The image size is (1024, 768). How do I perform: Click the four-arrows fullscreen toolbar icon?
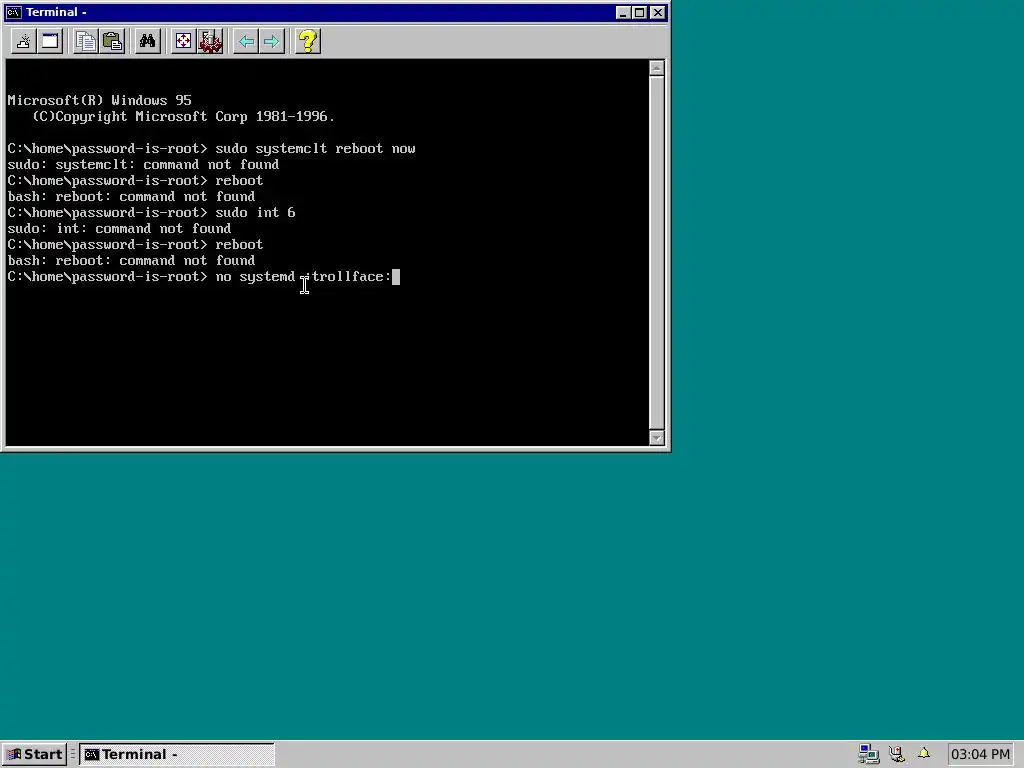(184, 42)
